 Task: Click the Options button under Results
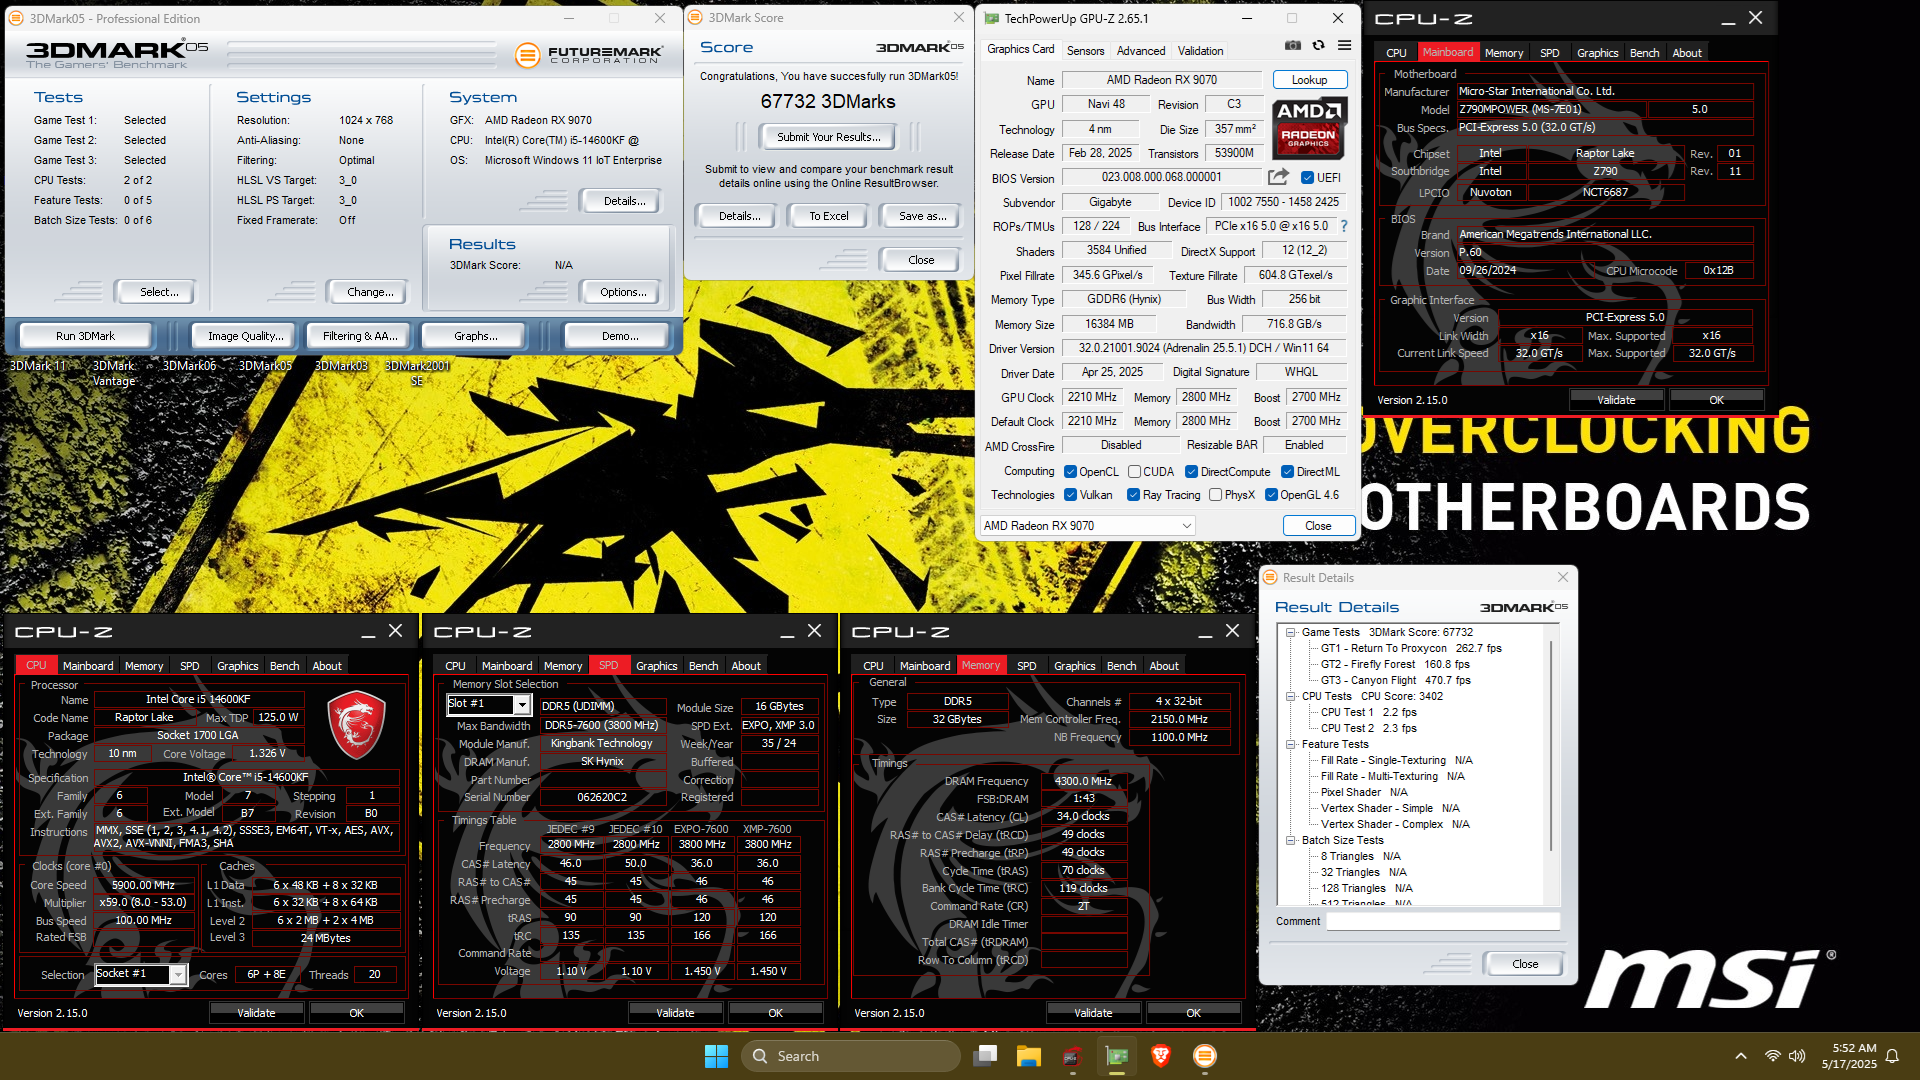624,292
